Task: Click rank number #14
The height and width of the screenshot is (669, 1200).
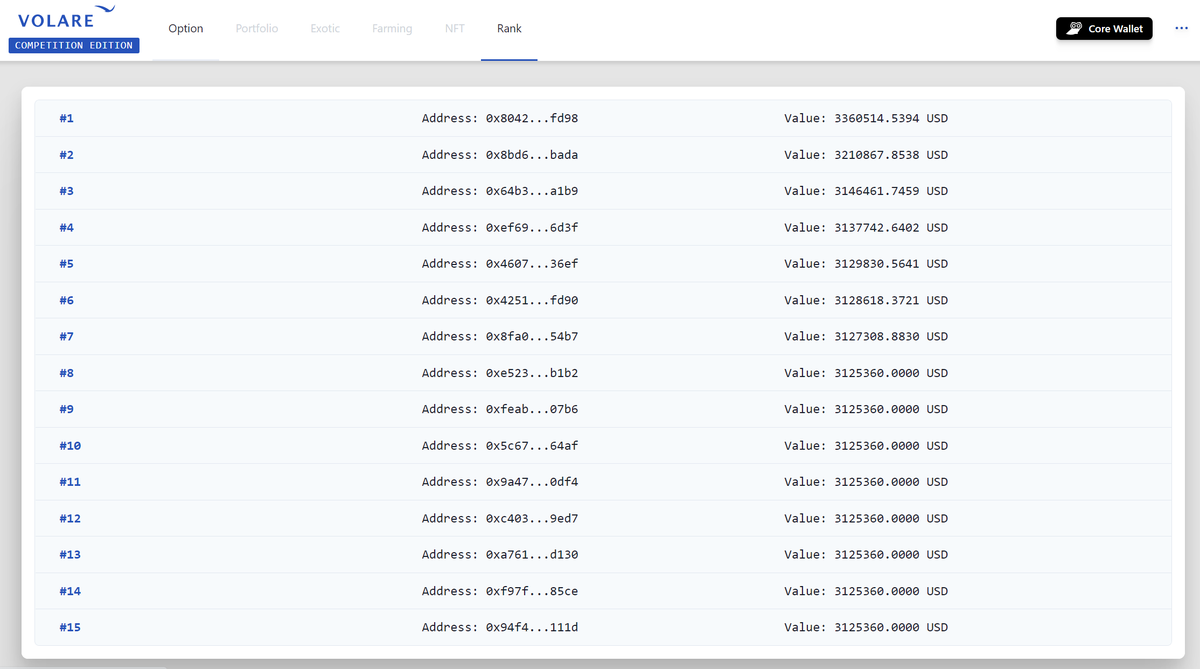Action: (70, 591)
